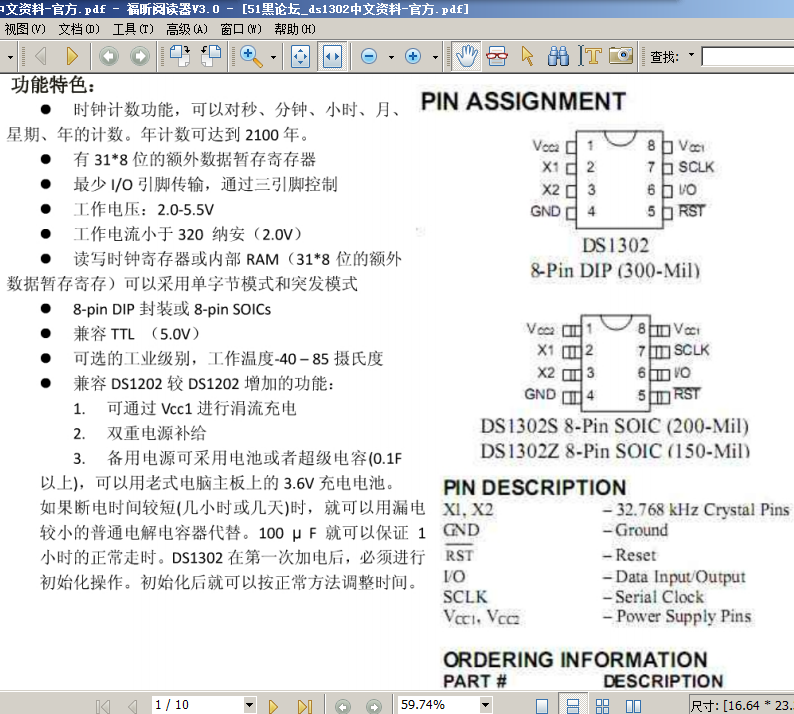Go to next page in status bar
The width and height of the screenshot is (794, 714).
(x=273, y=706)
